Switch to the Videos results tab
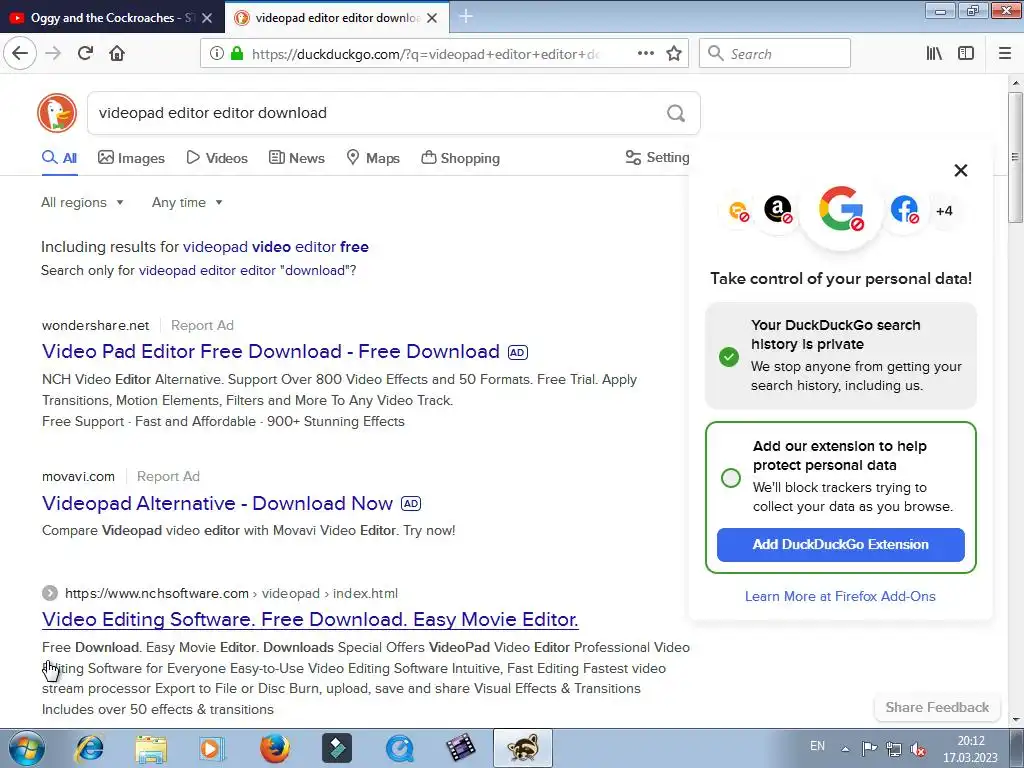 tap(217, 158)
